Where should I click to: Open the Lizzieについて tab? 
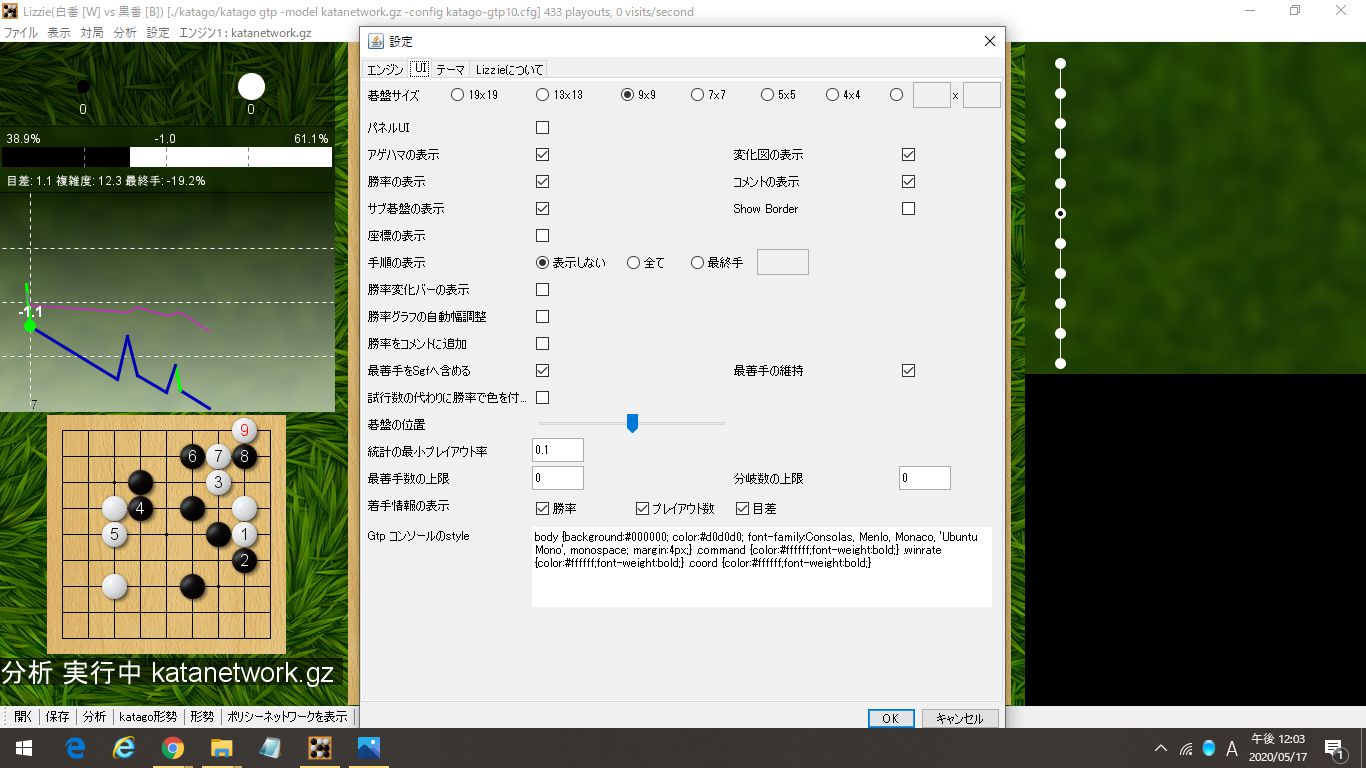pos(510,70)
